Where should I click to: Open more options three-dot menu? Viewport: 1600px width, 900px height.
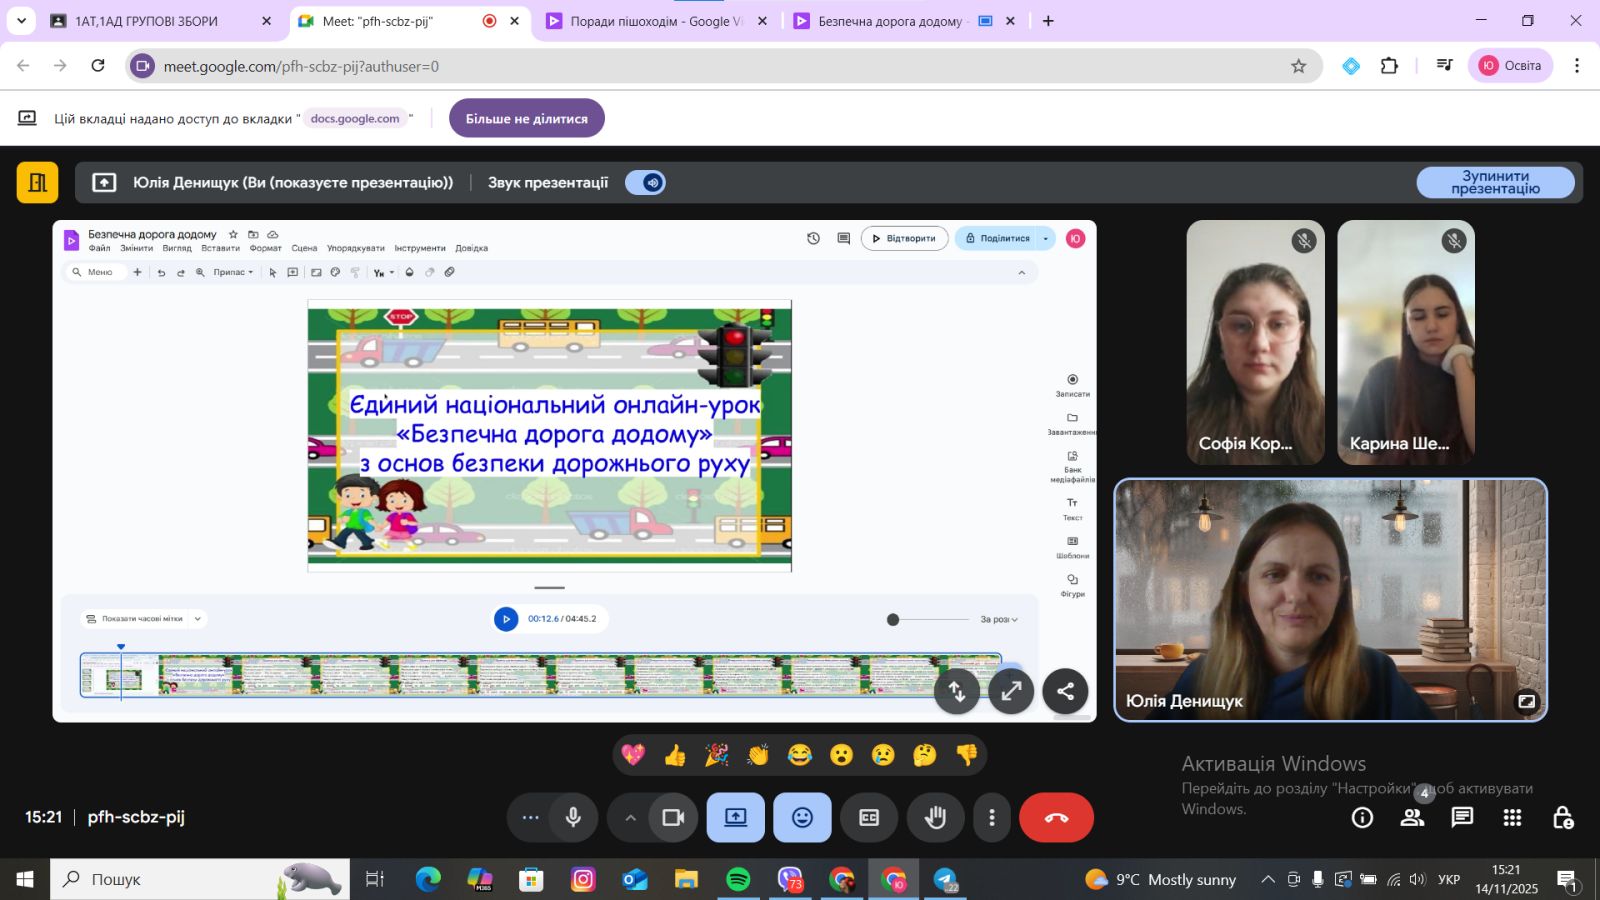point(991,818)
